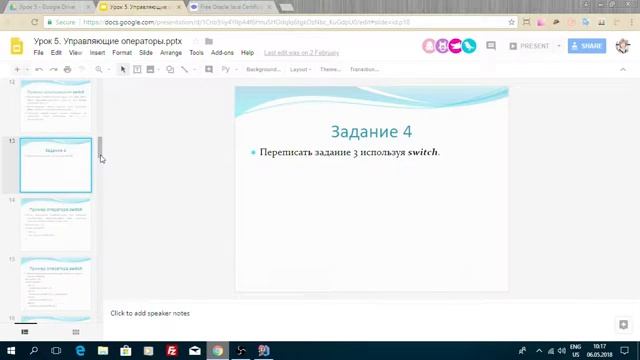
Task: Click the magenta collaborator avatar
Action: click(x=456, y=46)
